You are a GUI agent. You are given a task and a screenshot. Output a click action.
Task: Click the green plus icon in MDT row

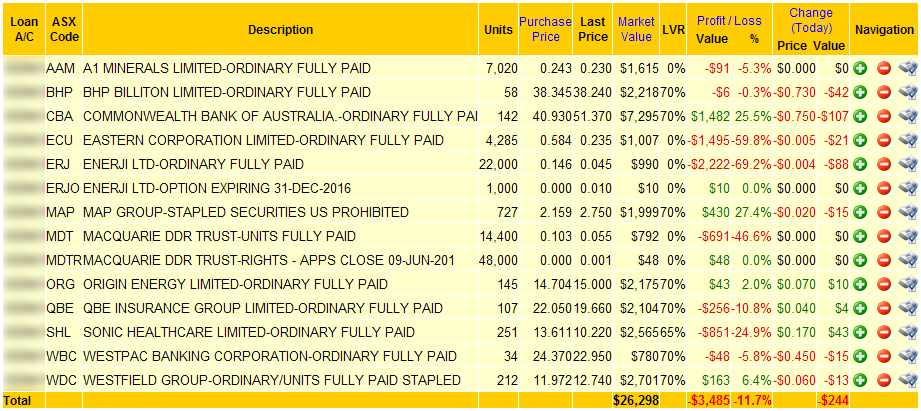pyautogui.click(x=860, y=237)
